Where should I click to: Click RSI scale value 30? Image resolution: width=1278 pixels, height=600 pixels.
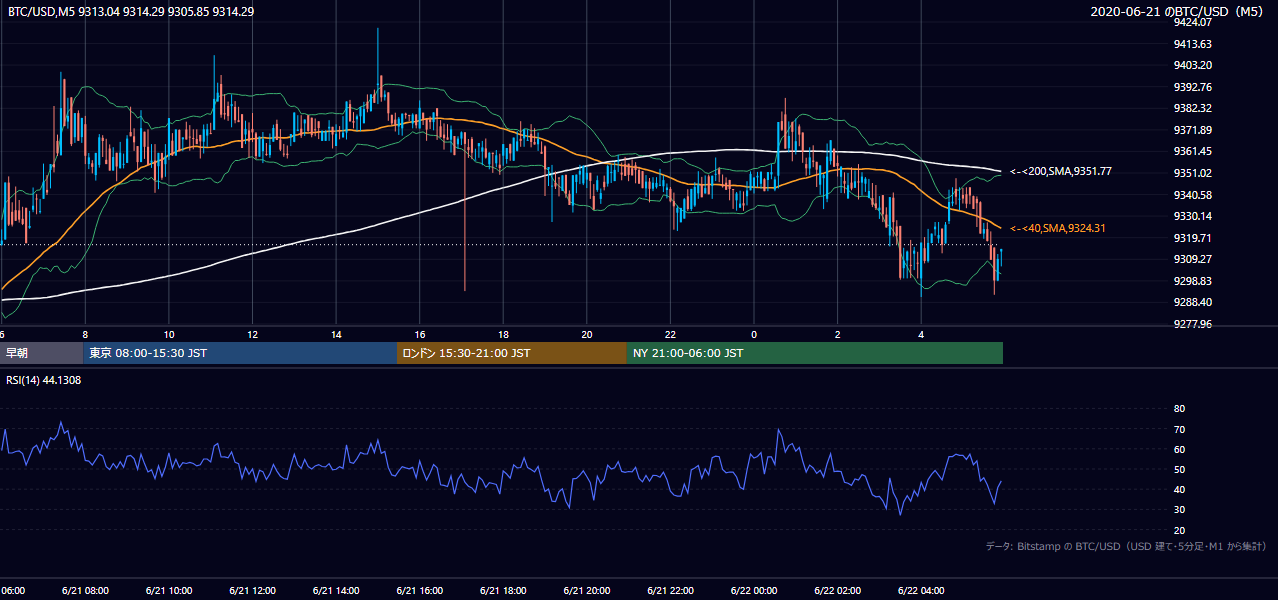point(1179,509)
